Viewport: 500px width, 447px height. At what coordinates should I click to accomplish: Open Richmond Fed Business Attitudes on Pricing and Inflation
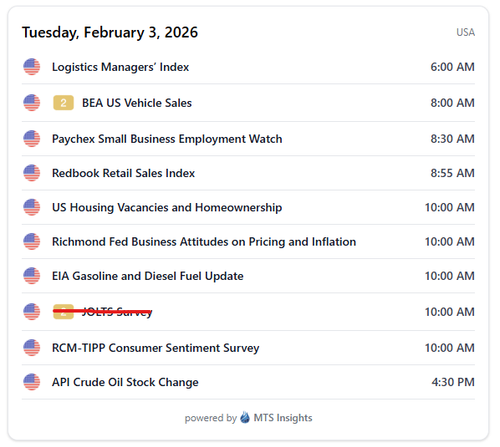[204, 242]
